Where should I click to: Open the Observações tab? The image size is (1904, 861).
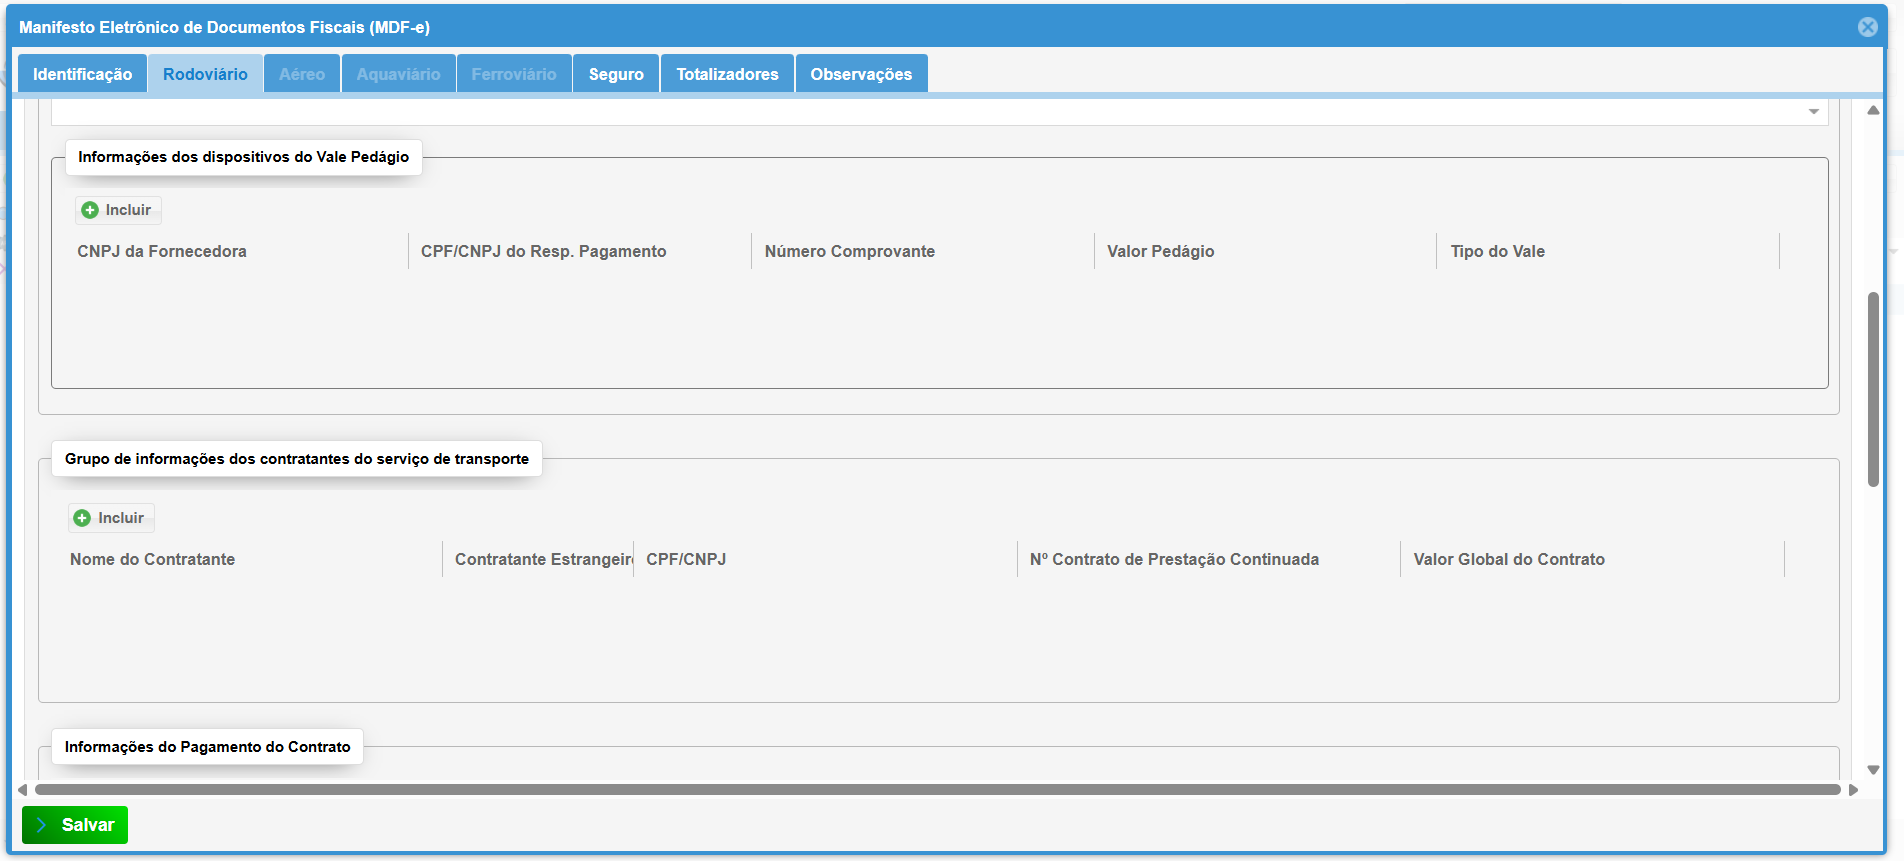tap(861, 74)
